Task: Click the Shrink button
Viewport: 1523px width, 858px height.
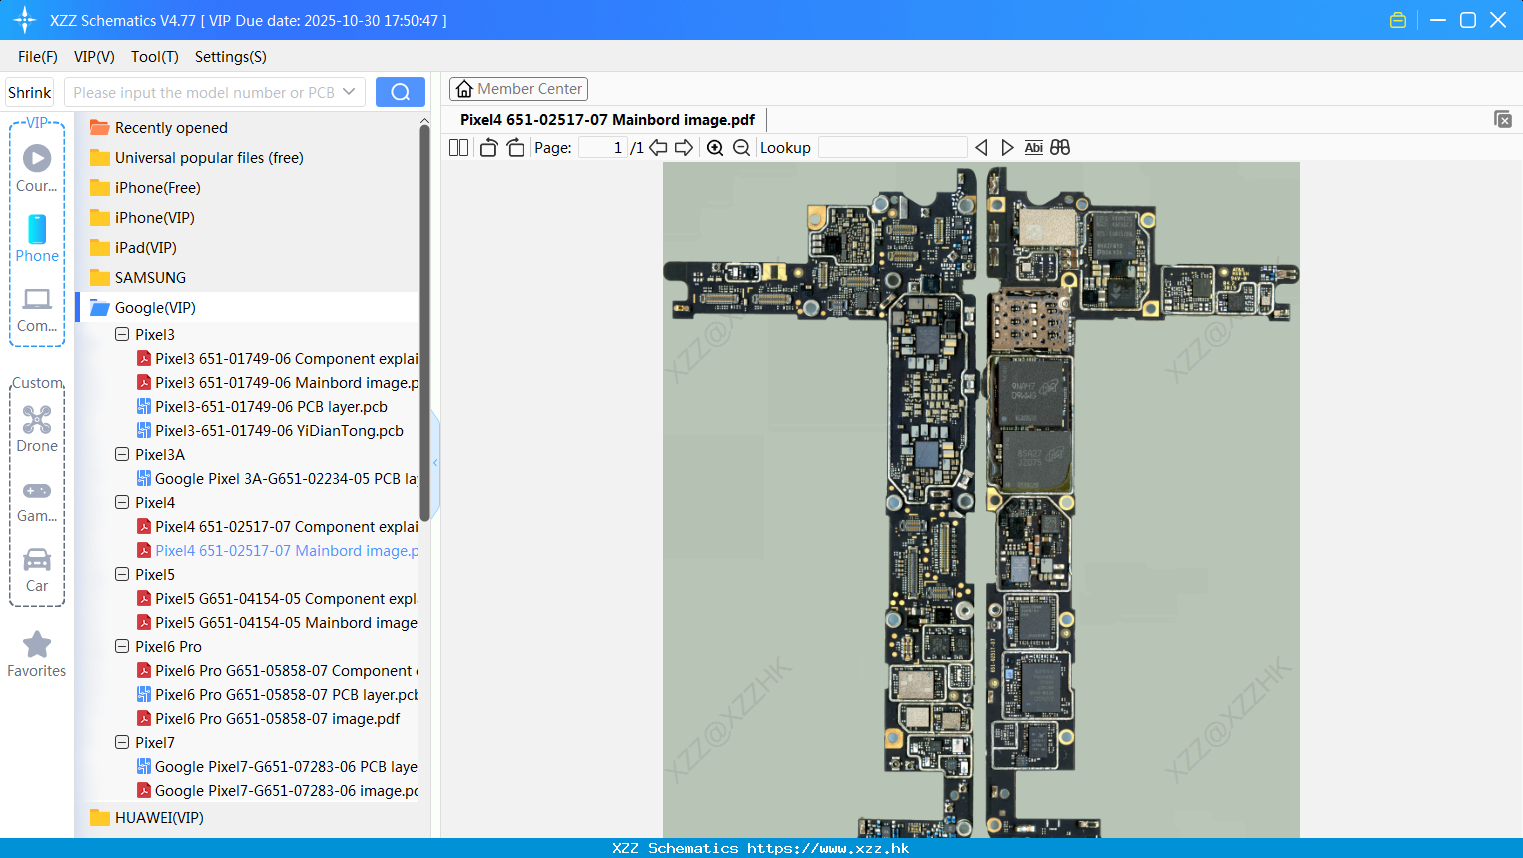Action: click(30, 92)
